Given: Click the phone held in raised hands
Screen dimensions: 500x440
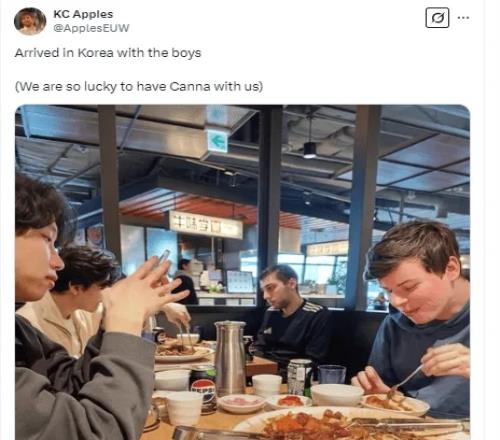Looking at the screenshot, I should click(164, 257).
